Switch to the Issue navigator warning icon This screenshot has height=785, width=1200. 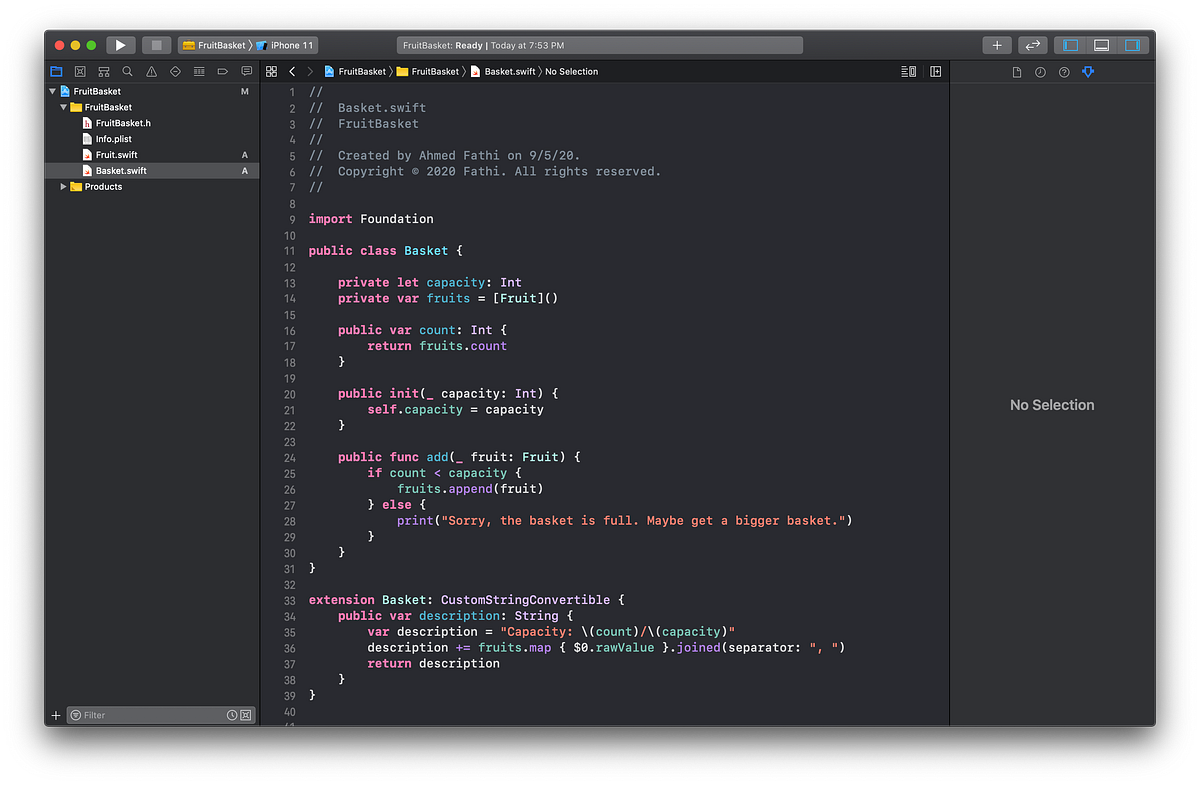click(x=151, y=71)
